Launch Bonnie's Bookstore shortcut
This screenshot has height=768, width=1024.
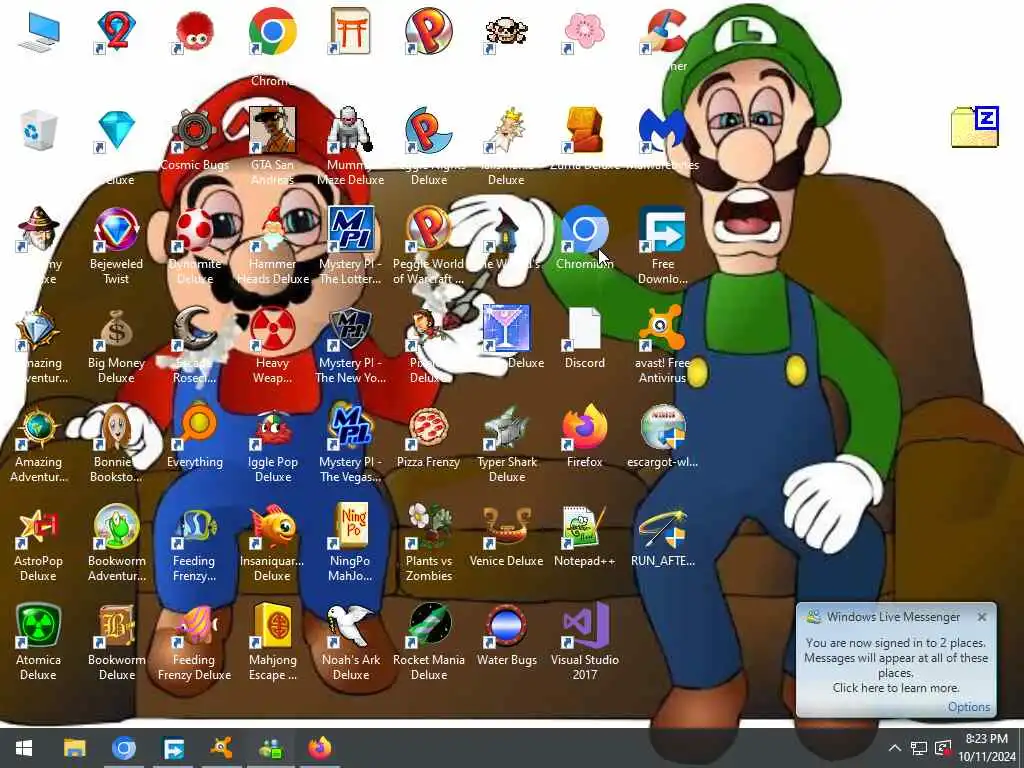pos(116,427)
